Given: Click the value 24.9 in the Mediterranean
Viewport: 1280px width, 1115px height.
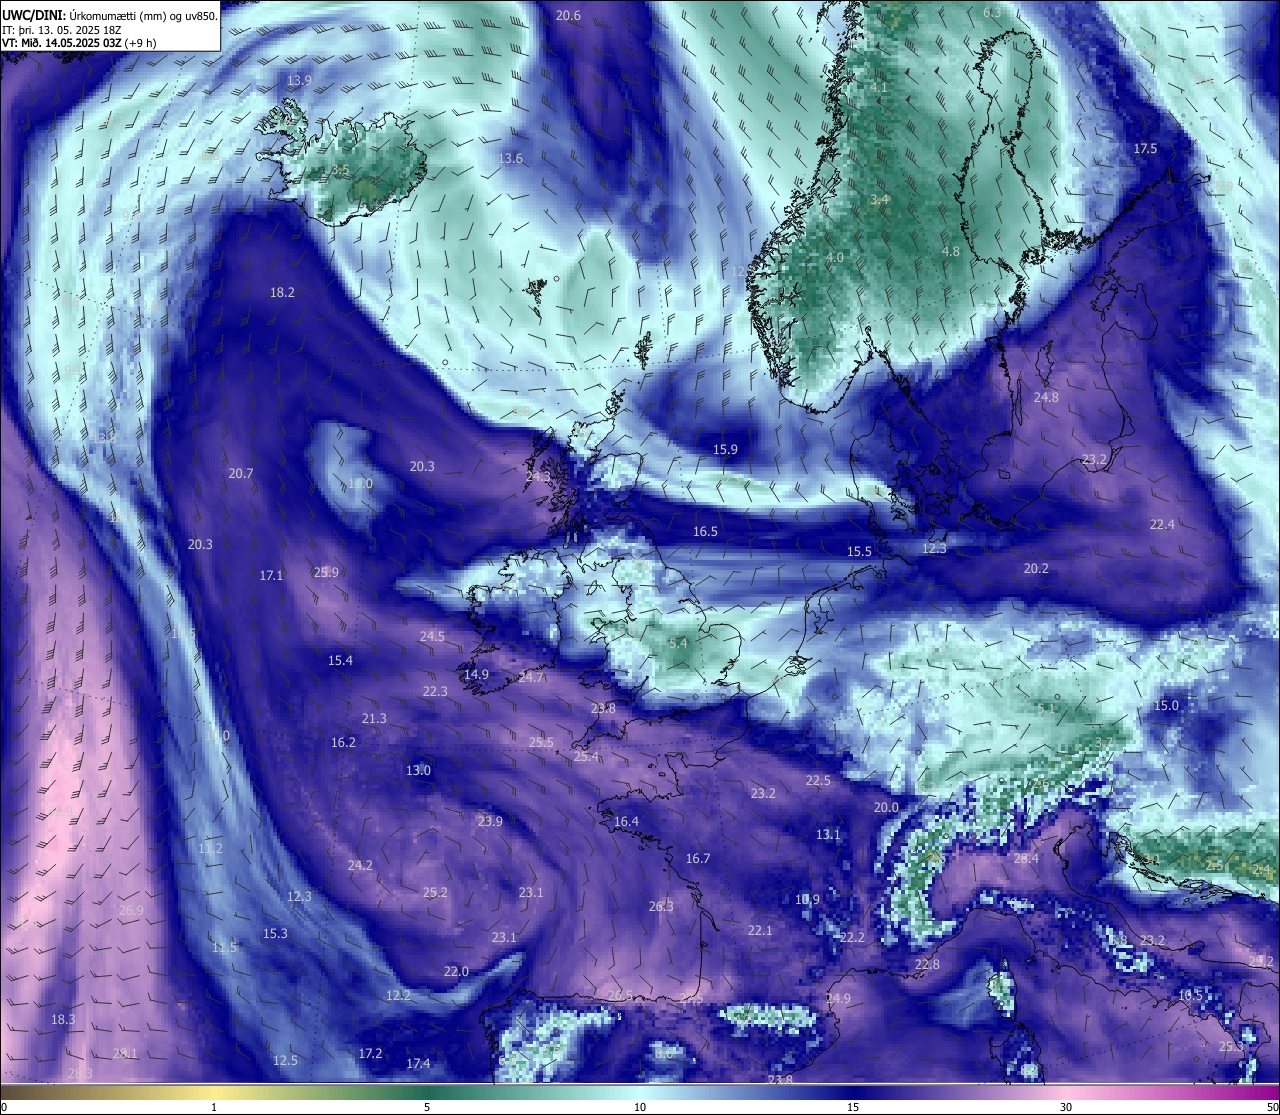Looking at the screenshot, I should point(838,998).
